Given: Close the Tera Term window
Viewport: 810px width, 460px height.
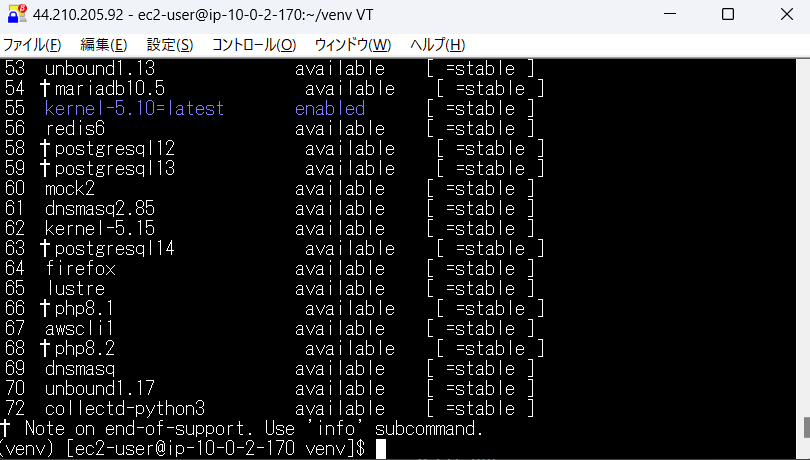Looking at the screenshot, I should click(787, 14).
